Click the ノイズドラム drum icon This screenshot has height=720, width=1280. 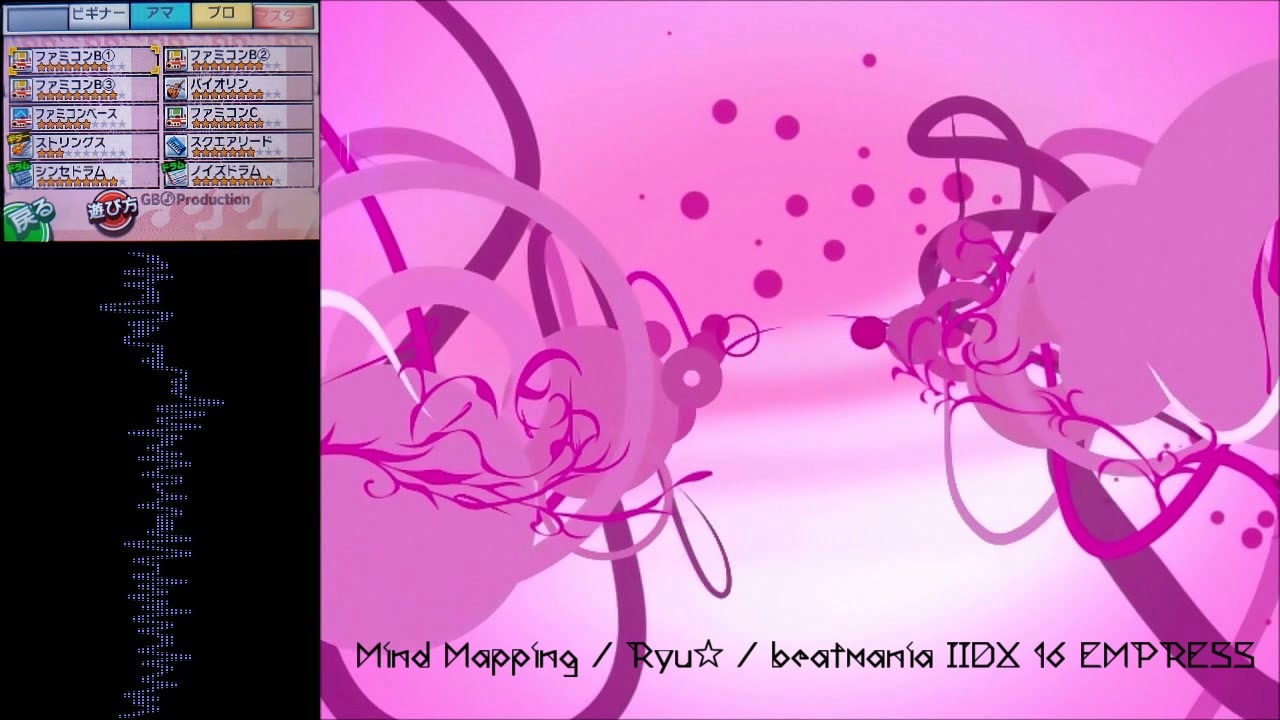click(x=176, y=174)
